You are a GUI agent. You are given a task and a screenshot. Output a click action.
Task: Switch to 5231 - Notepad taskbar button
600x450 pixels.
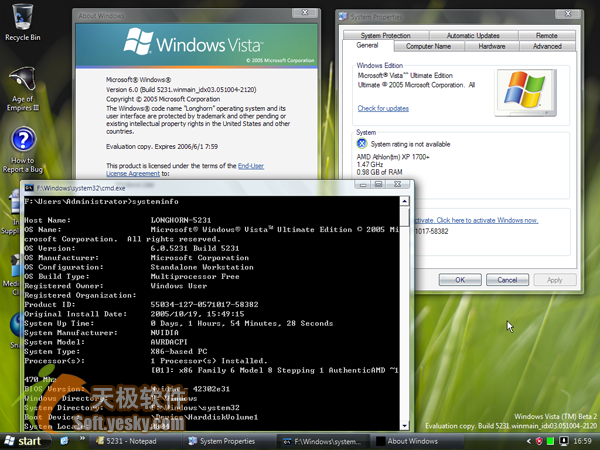(x=134, y=441)
